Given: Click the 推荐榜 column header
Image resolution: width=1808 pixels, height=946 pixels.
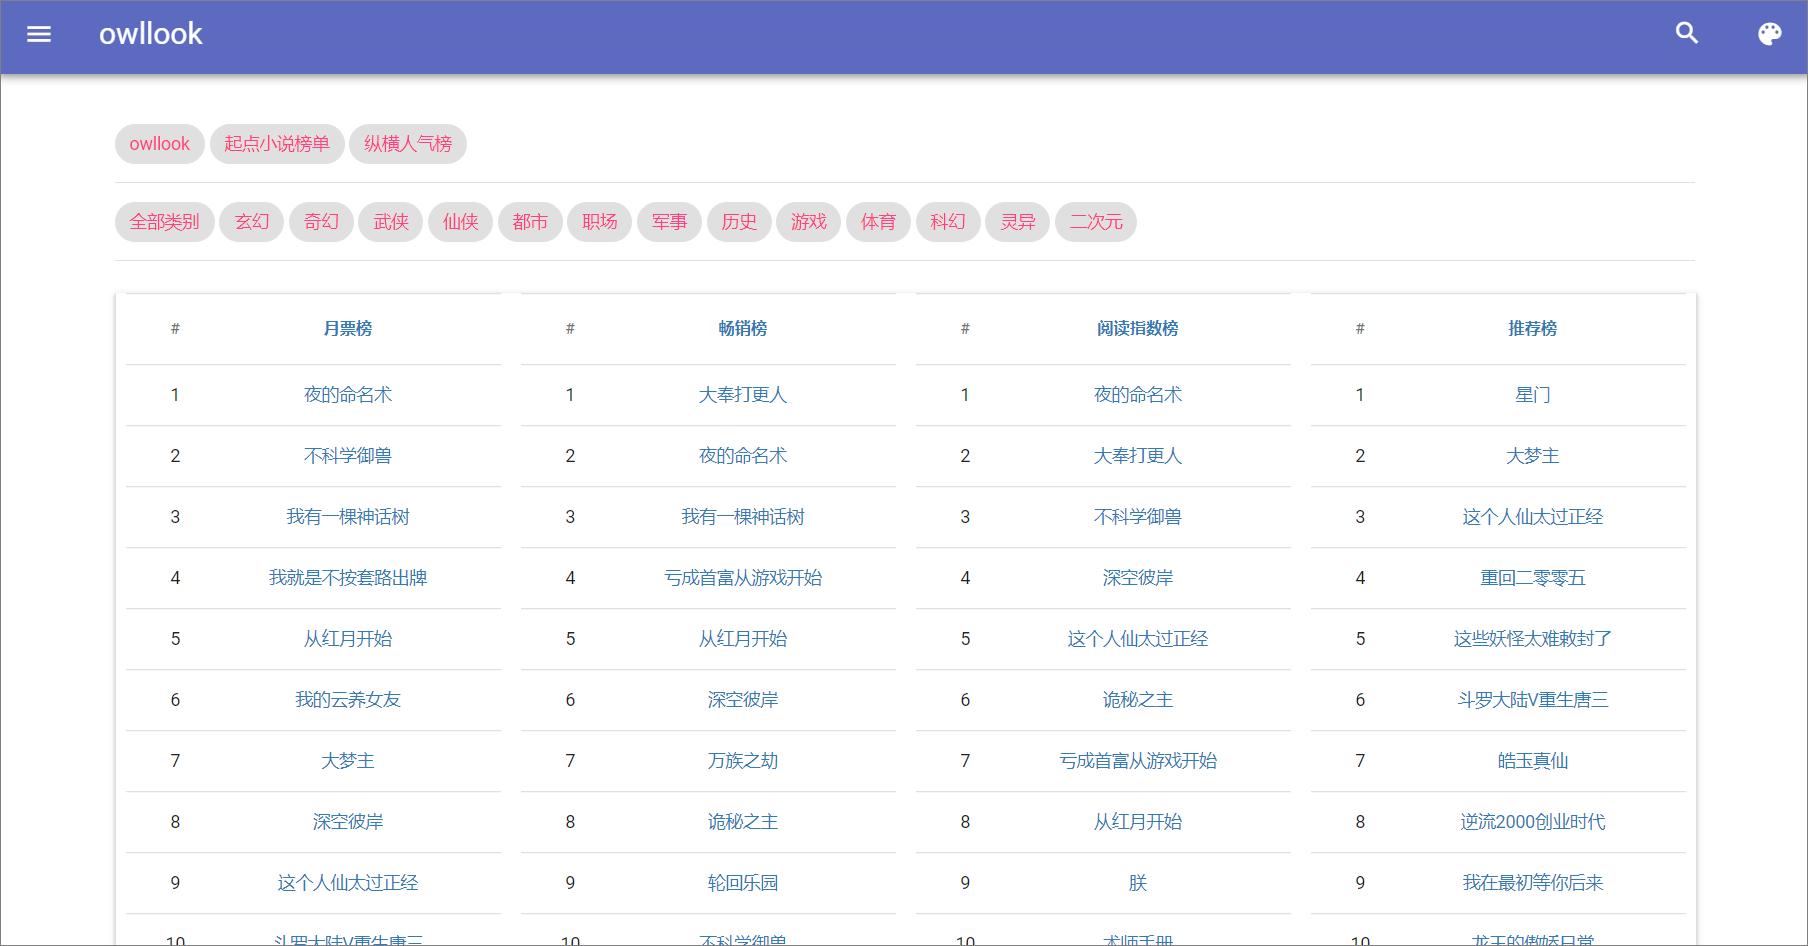Looking at the screenshot, I should 1533,328.
